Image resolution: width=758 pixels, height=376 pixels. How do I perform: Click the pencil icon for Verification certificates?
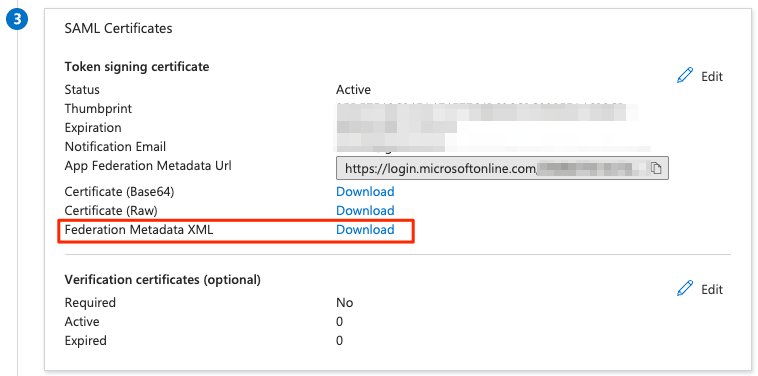[685, 288]
